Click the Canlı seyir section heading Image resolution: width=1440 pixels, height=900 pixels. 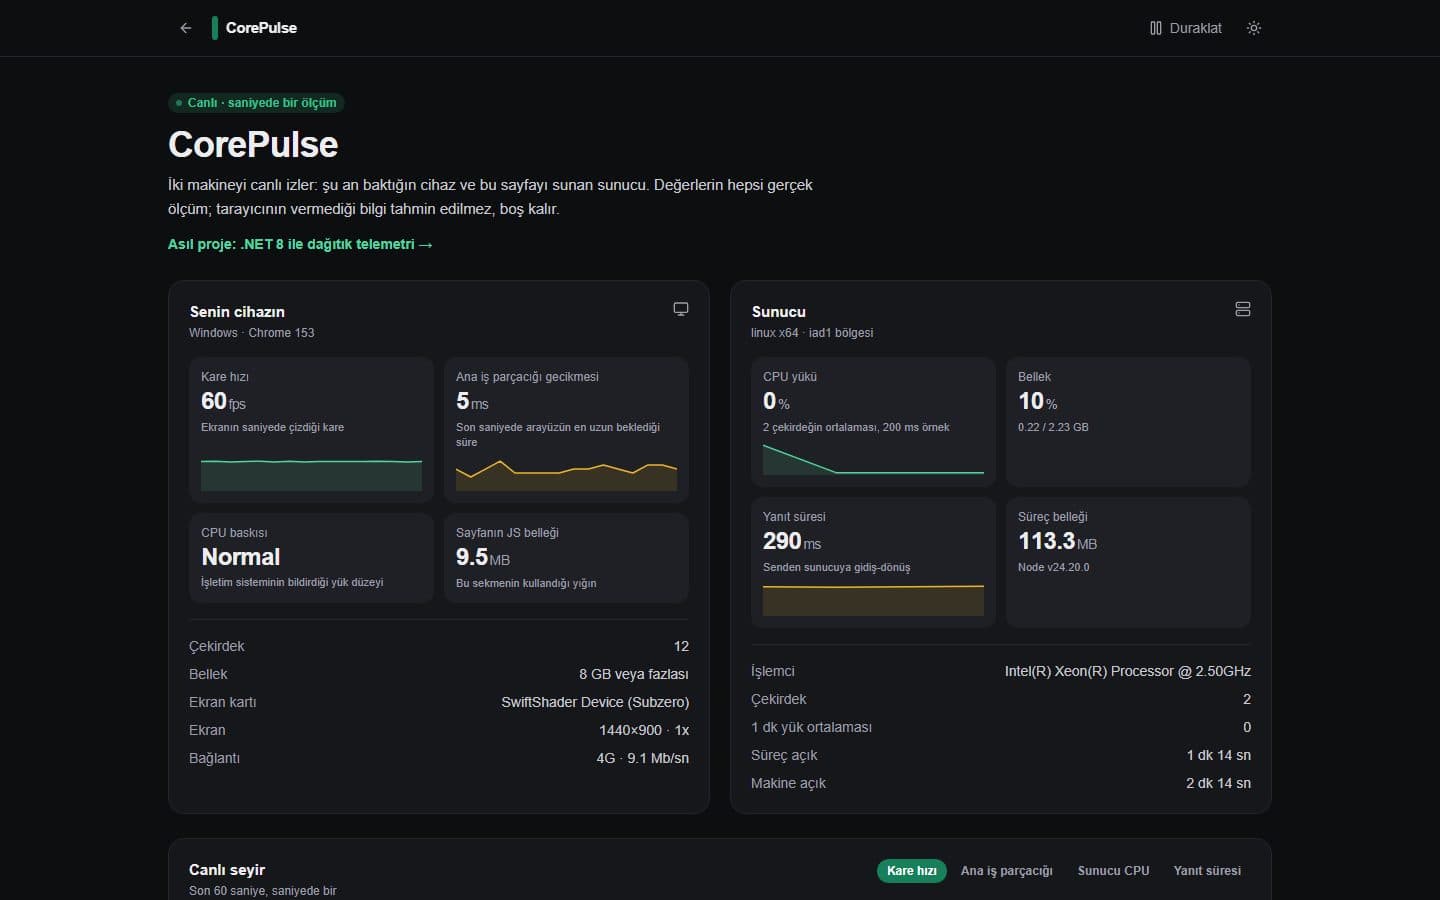pos(227,870)
